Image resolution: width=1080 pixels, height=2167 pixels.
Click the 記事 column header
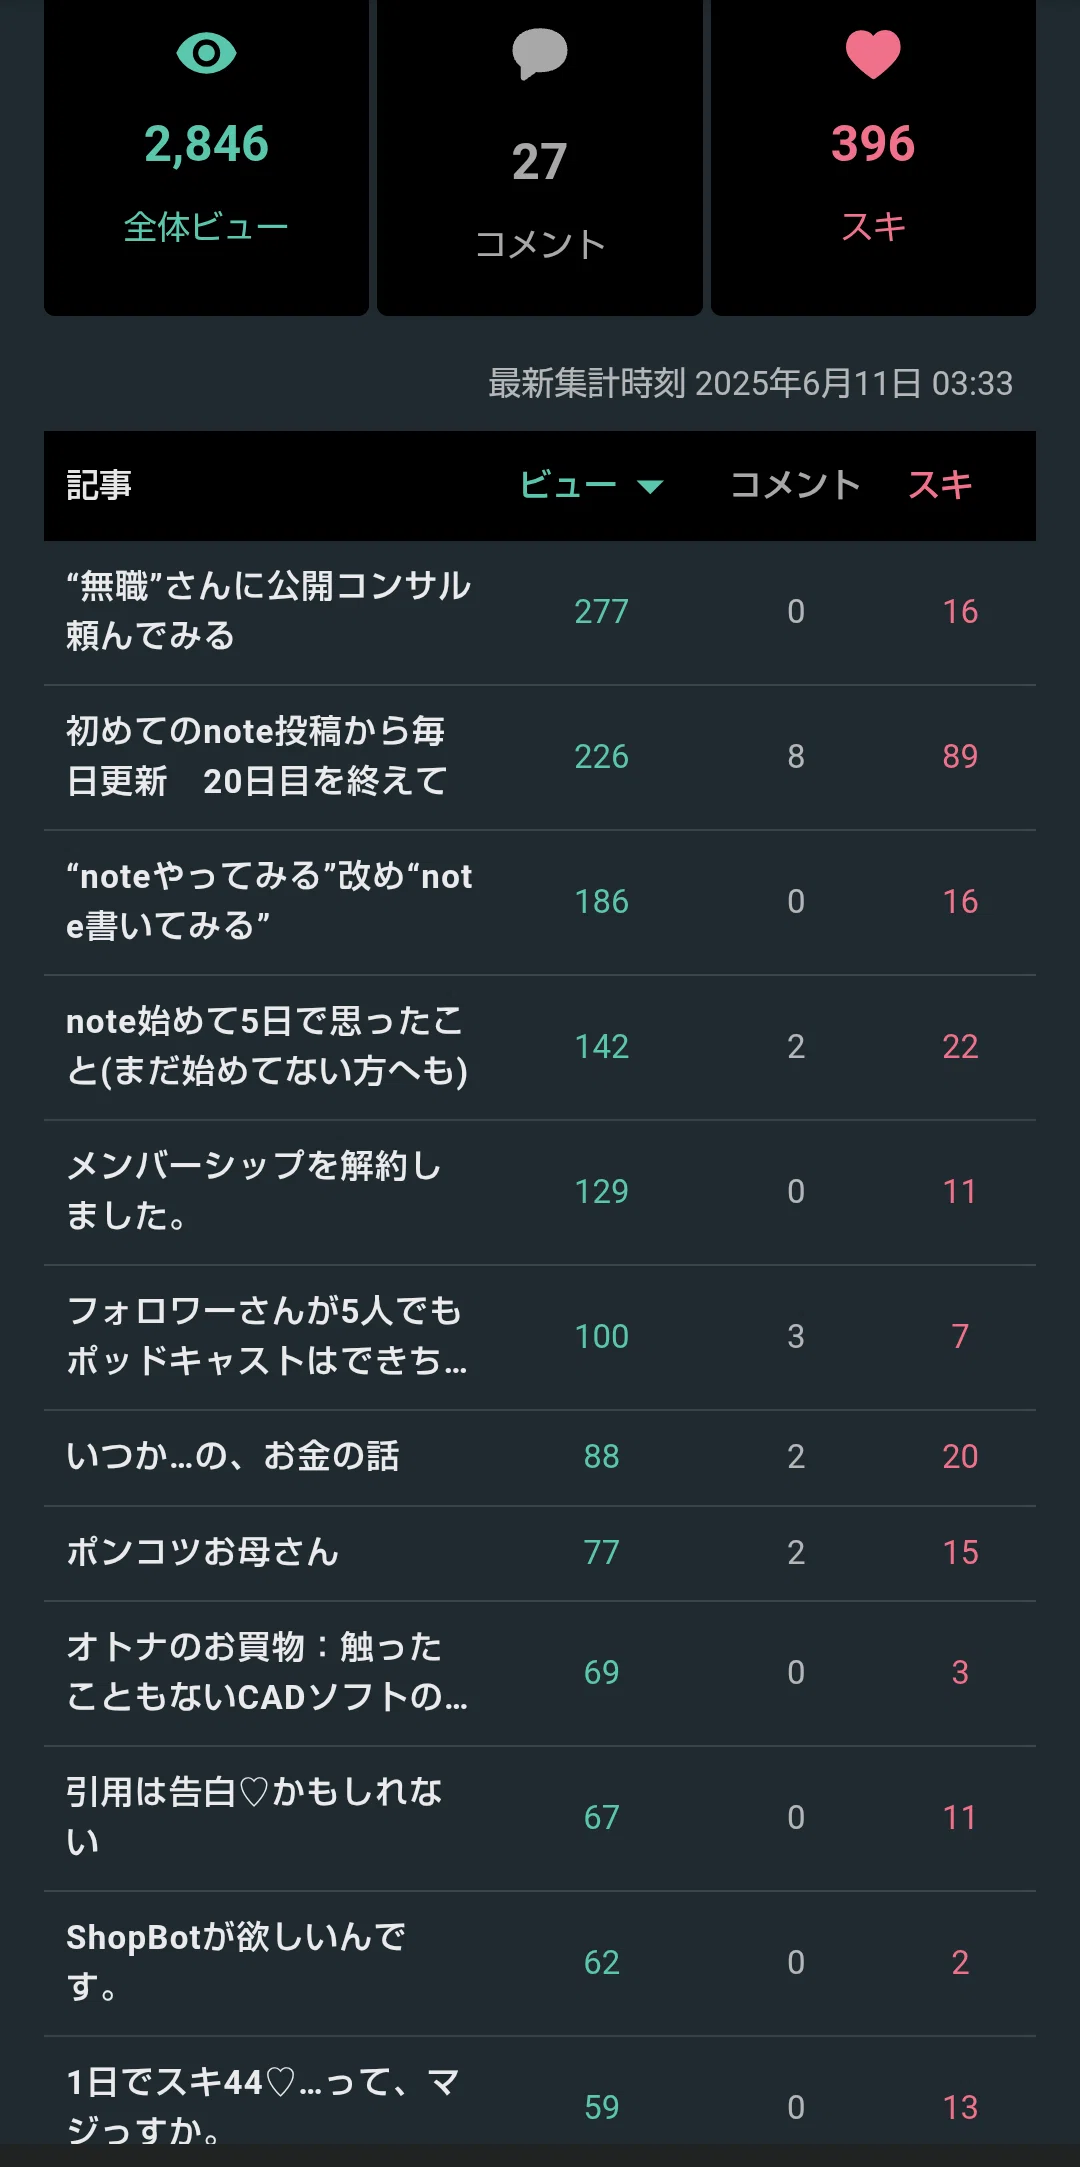pos(99,485)
